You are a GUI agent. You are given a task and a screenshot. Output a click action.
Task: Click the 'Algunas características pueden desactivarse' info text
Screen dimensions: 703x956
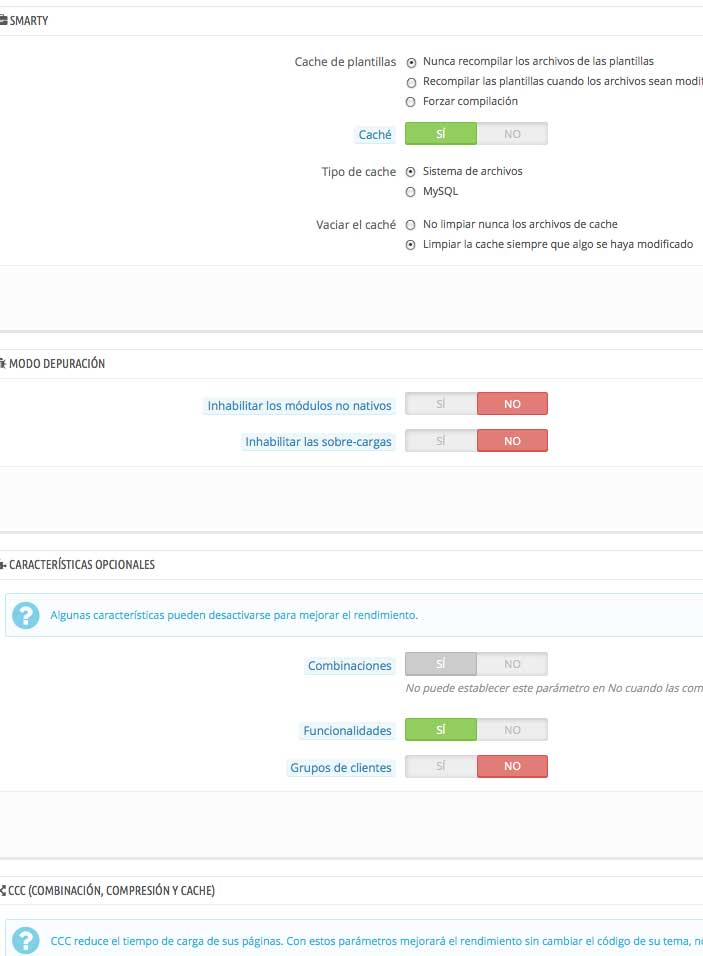pos(234,615)
